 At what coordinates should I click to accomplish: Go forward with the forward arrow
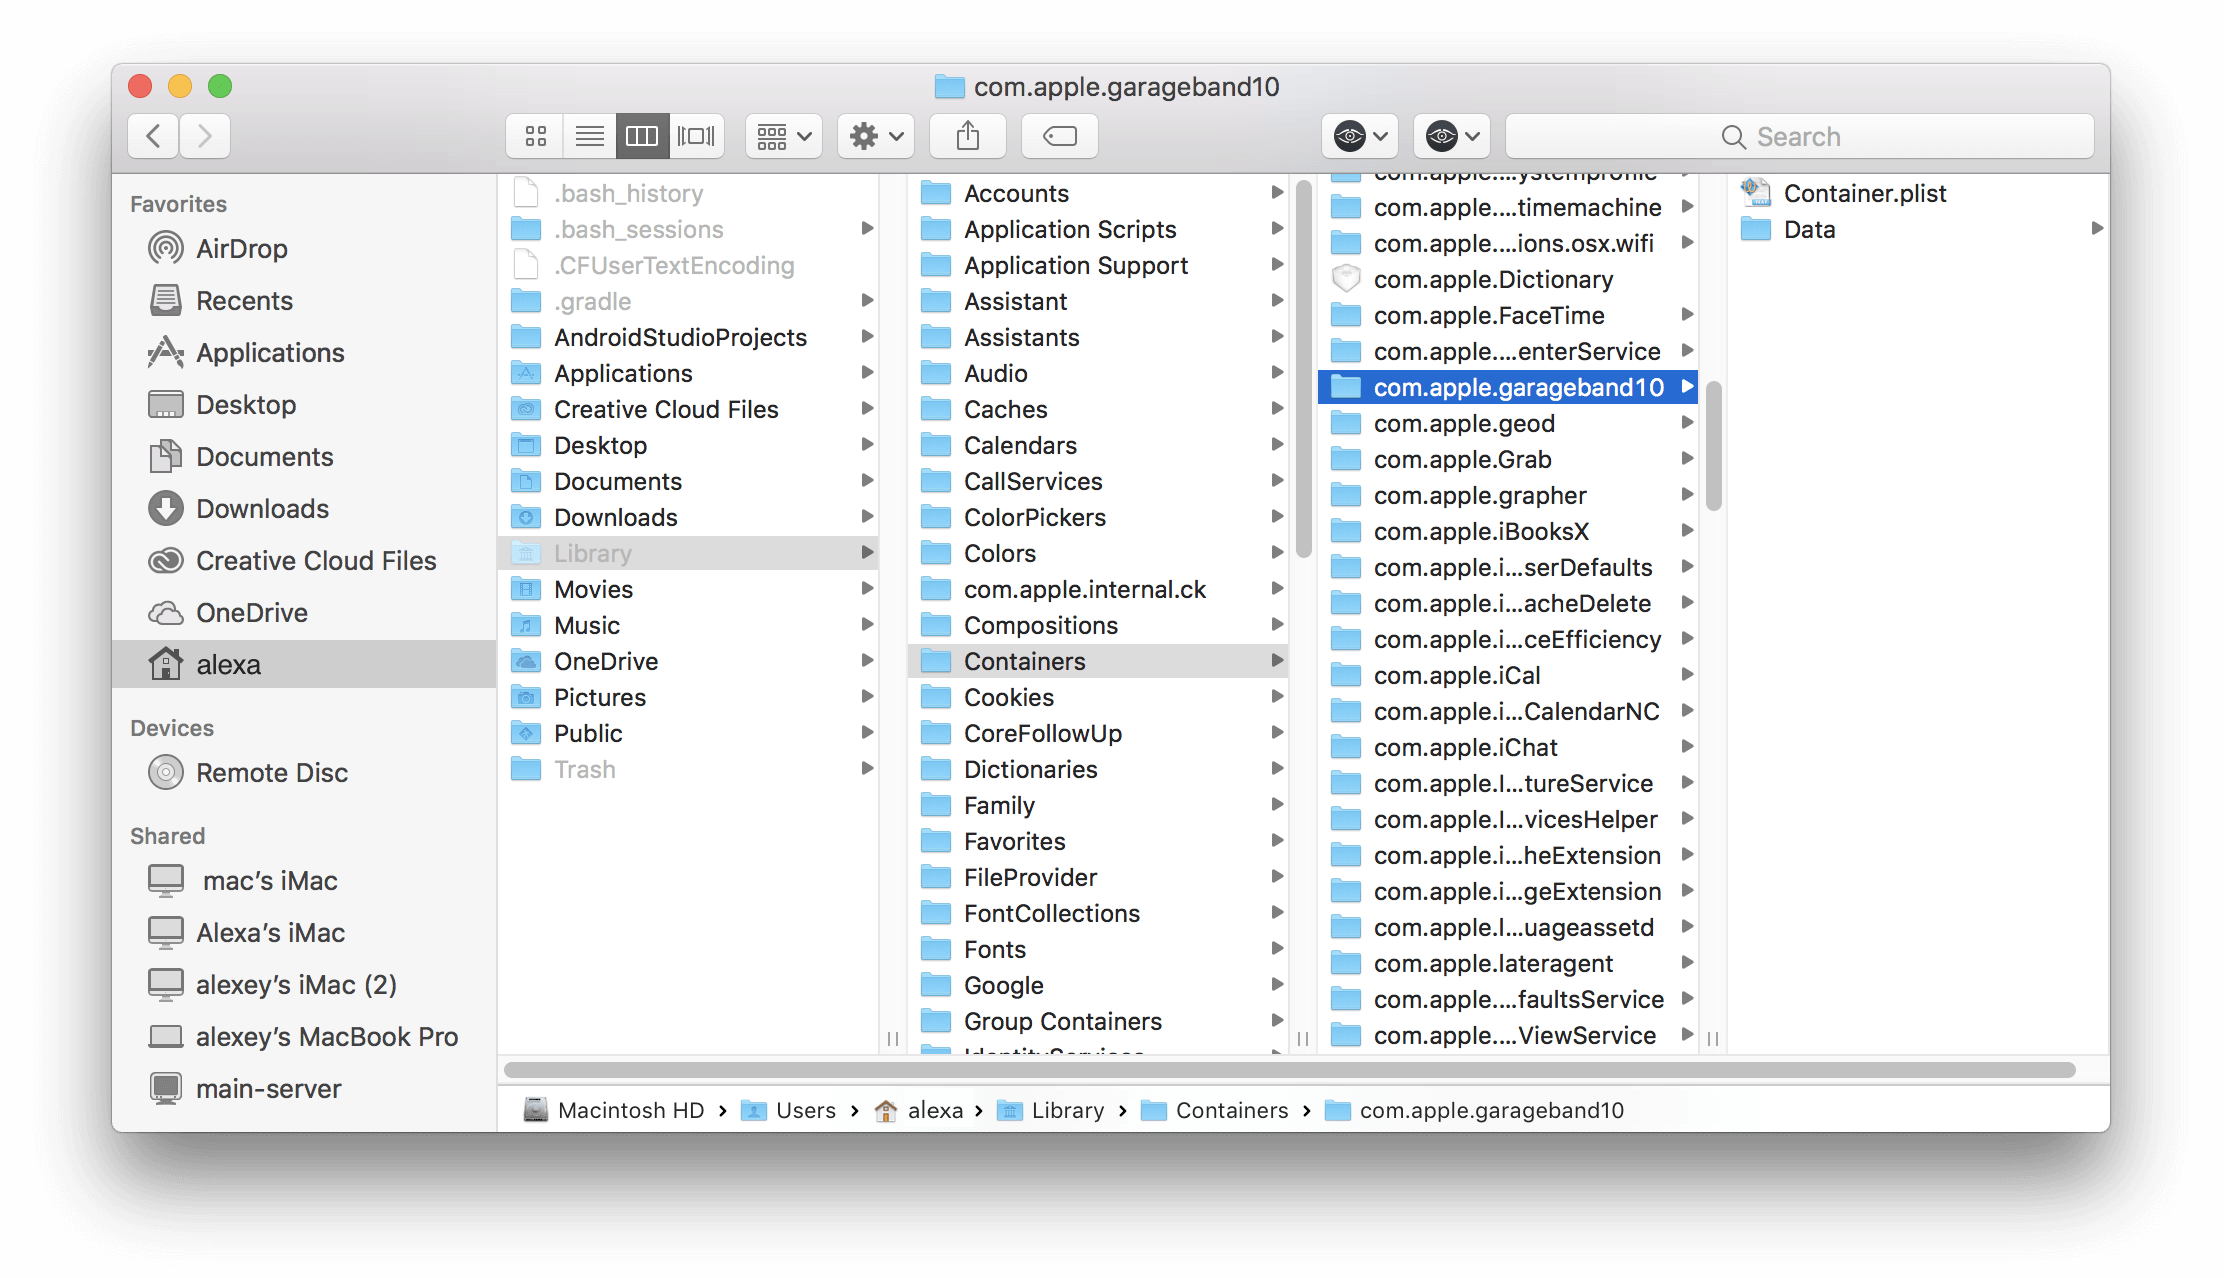[x=205, y=136]
